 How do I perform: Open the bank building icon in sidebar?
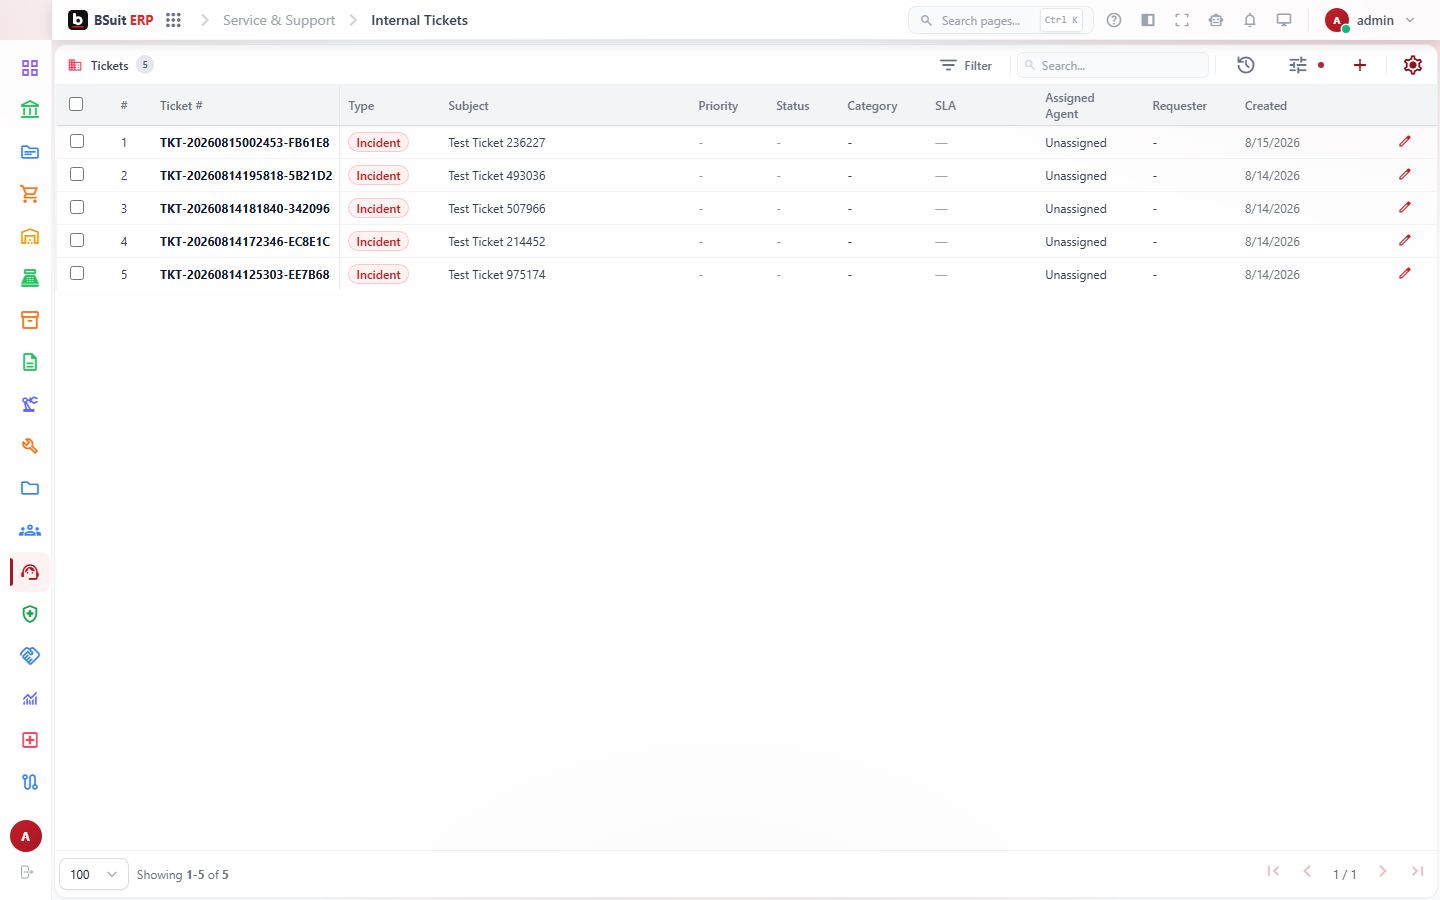[30, 110]
